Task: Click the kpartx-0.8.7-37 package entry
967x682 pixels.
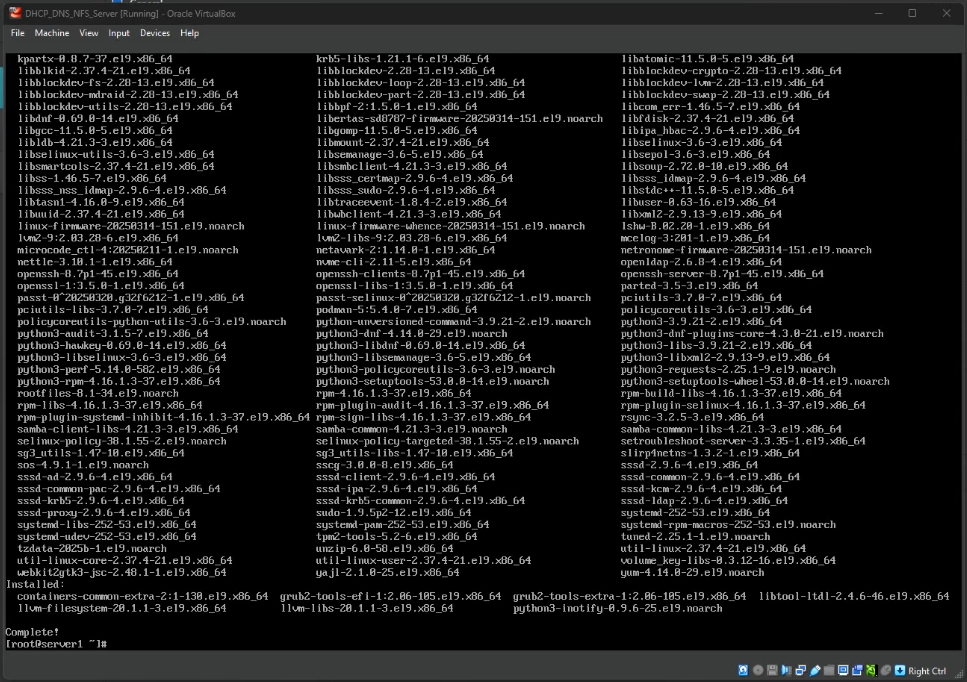Action: pos(95,59)
